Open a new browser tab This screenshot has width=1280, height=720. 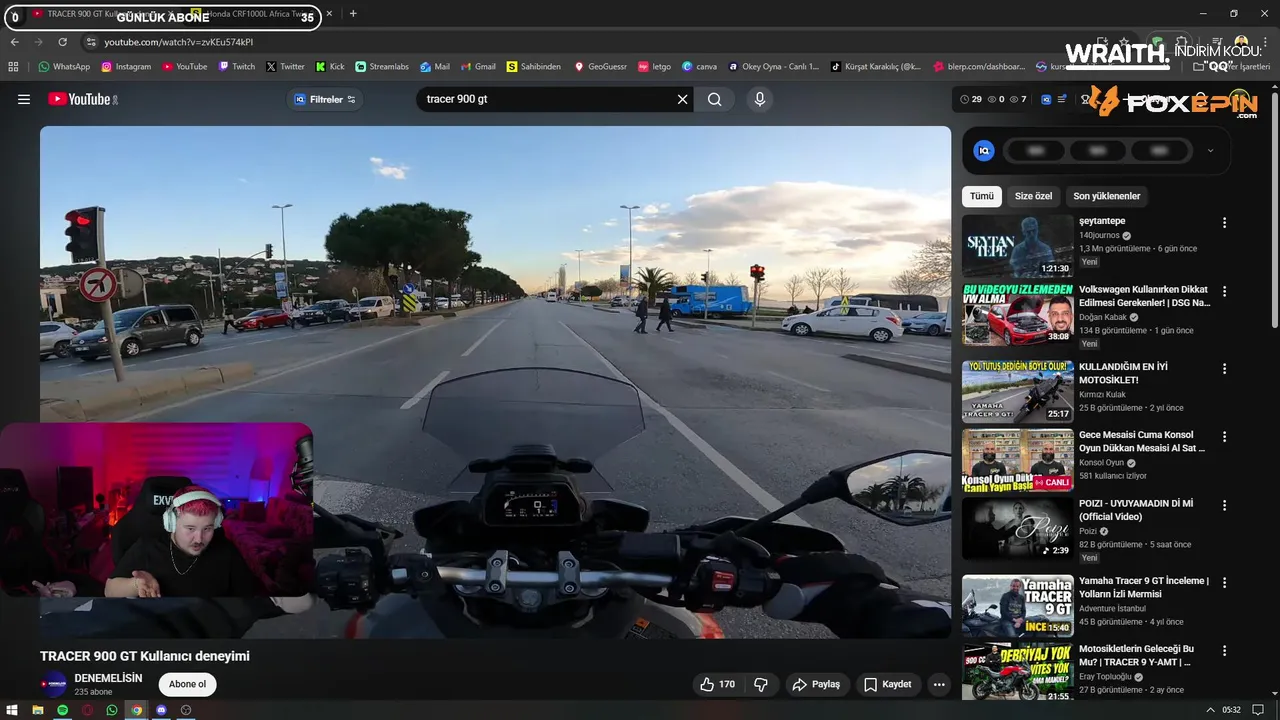coord(353,14)
